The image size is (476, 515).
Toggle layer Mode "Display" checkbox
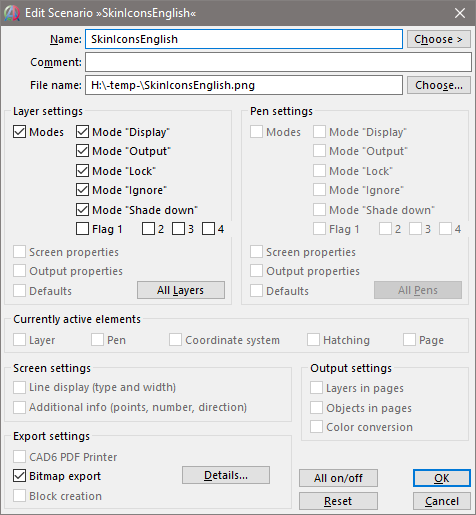(82, 132)
